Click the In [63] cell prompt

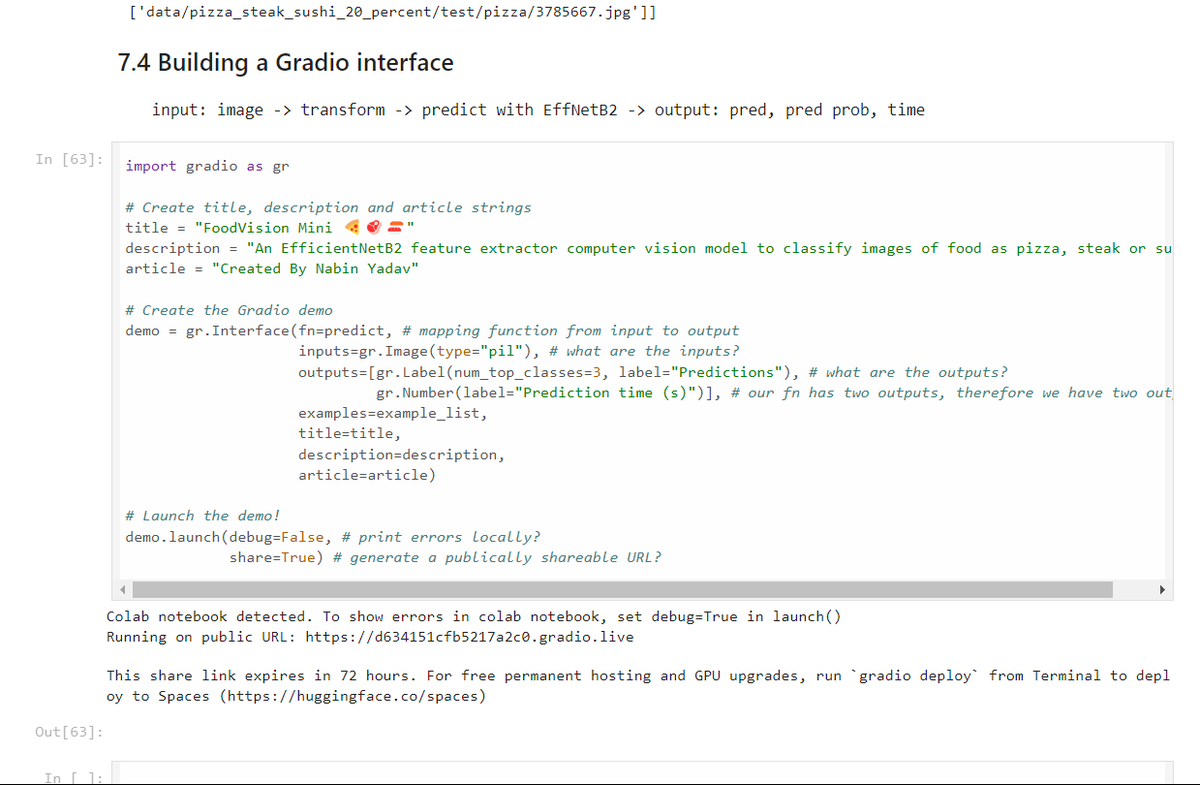point(69,159)
